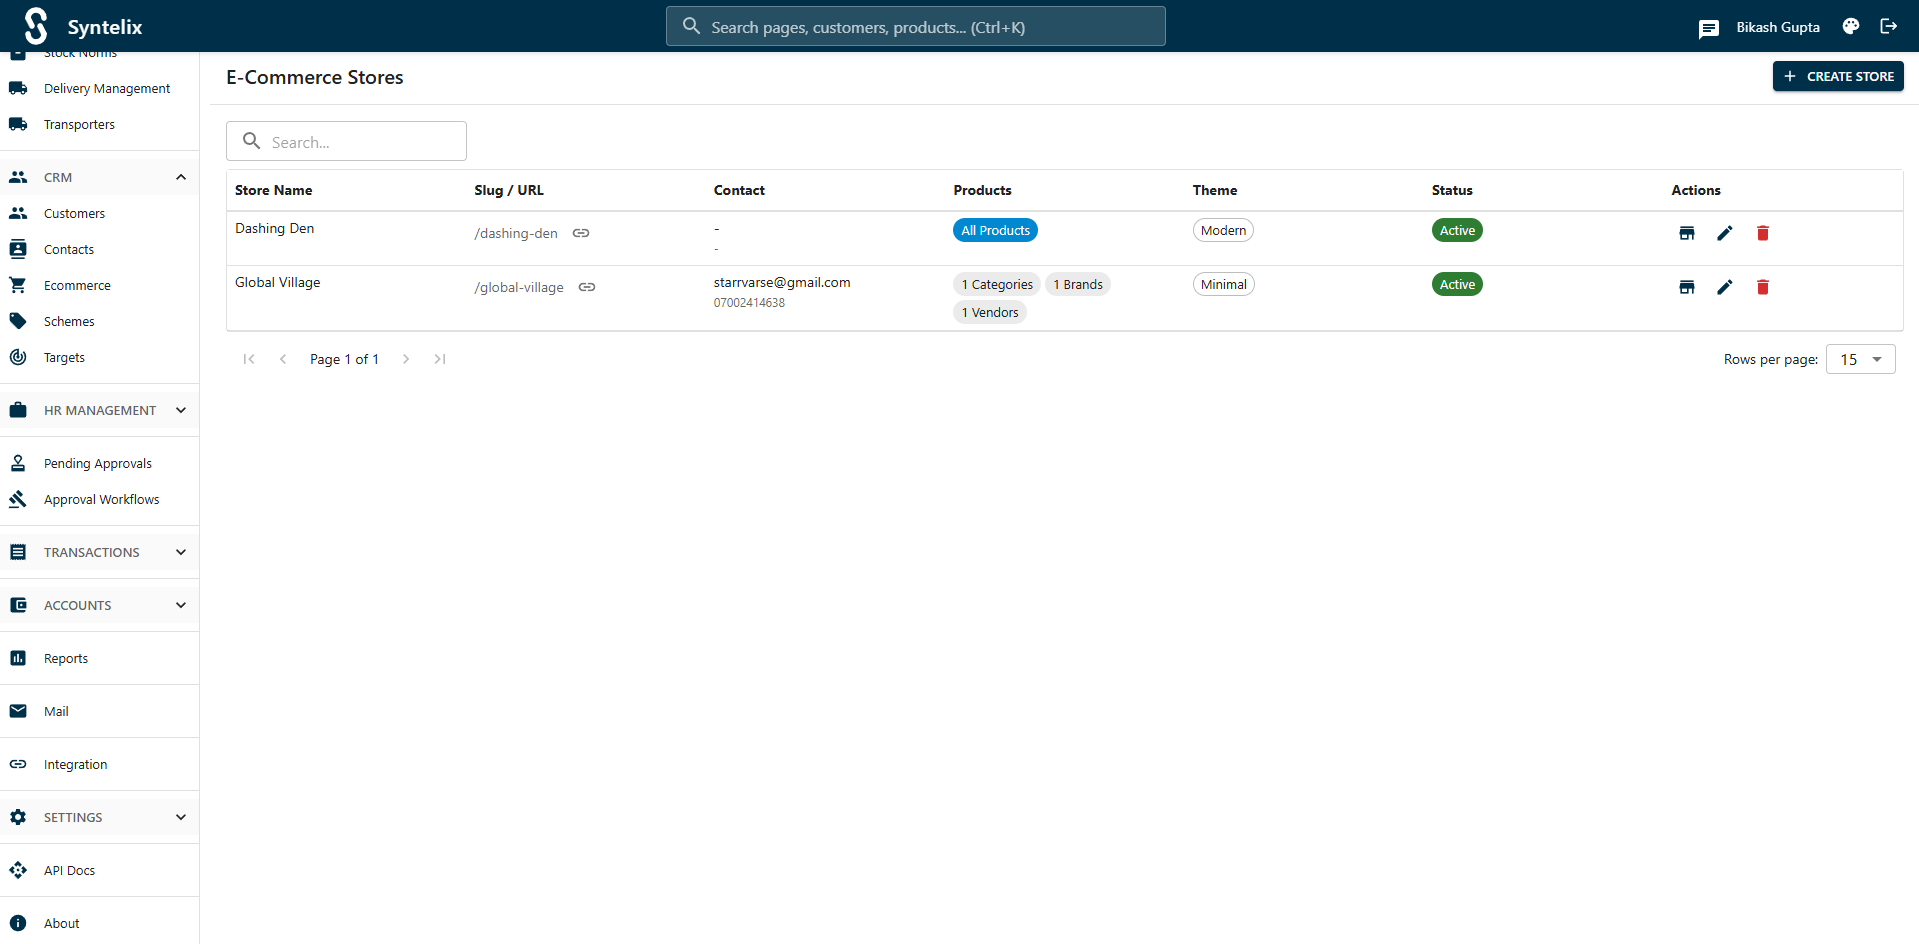Delete the Dashing Den store

click(x=1762, y=233)
